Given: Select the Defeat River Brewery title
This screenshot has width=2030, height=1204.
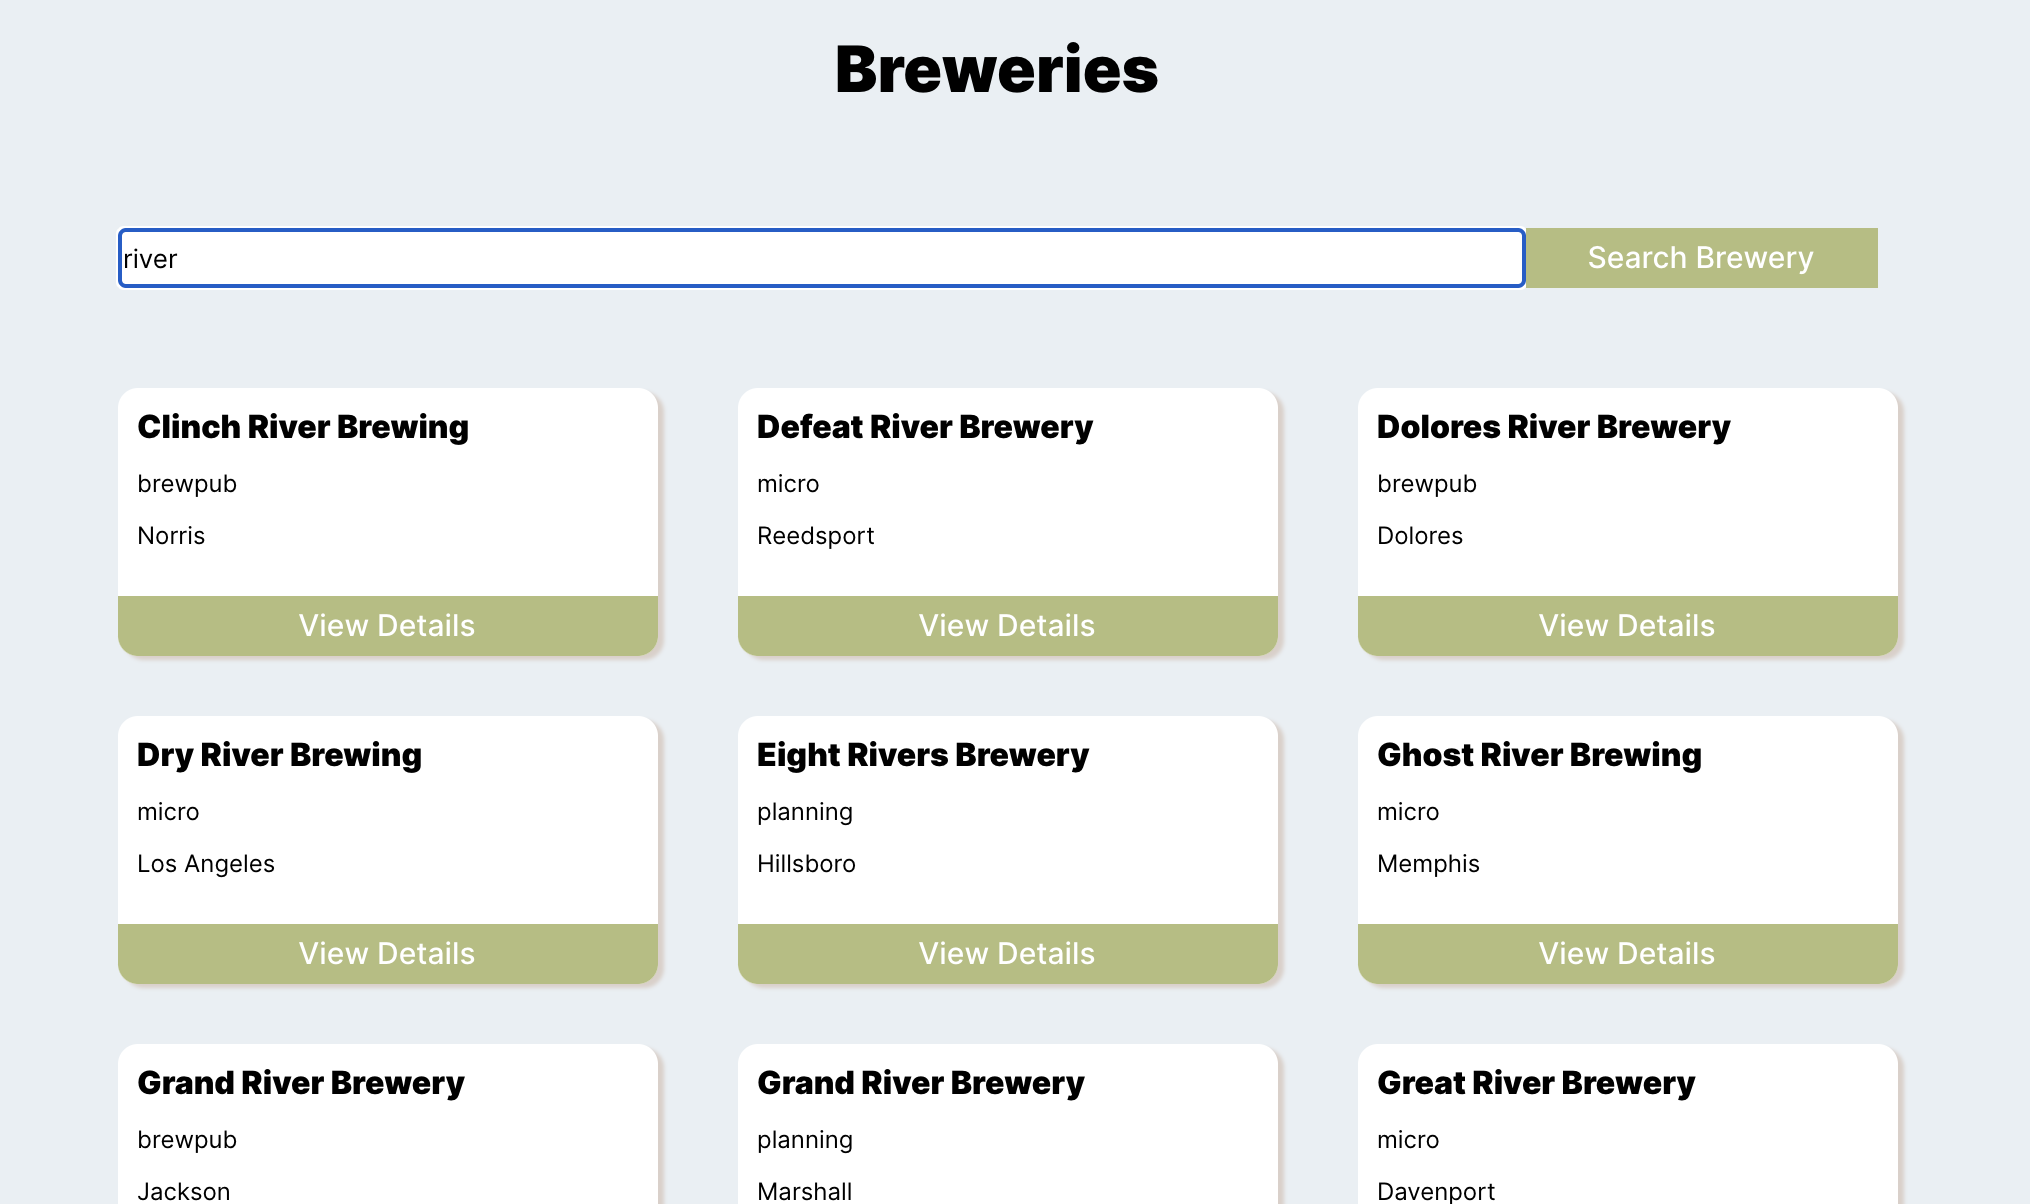Looking at the screenshot, I should point(925,427).
